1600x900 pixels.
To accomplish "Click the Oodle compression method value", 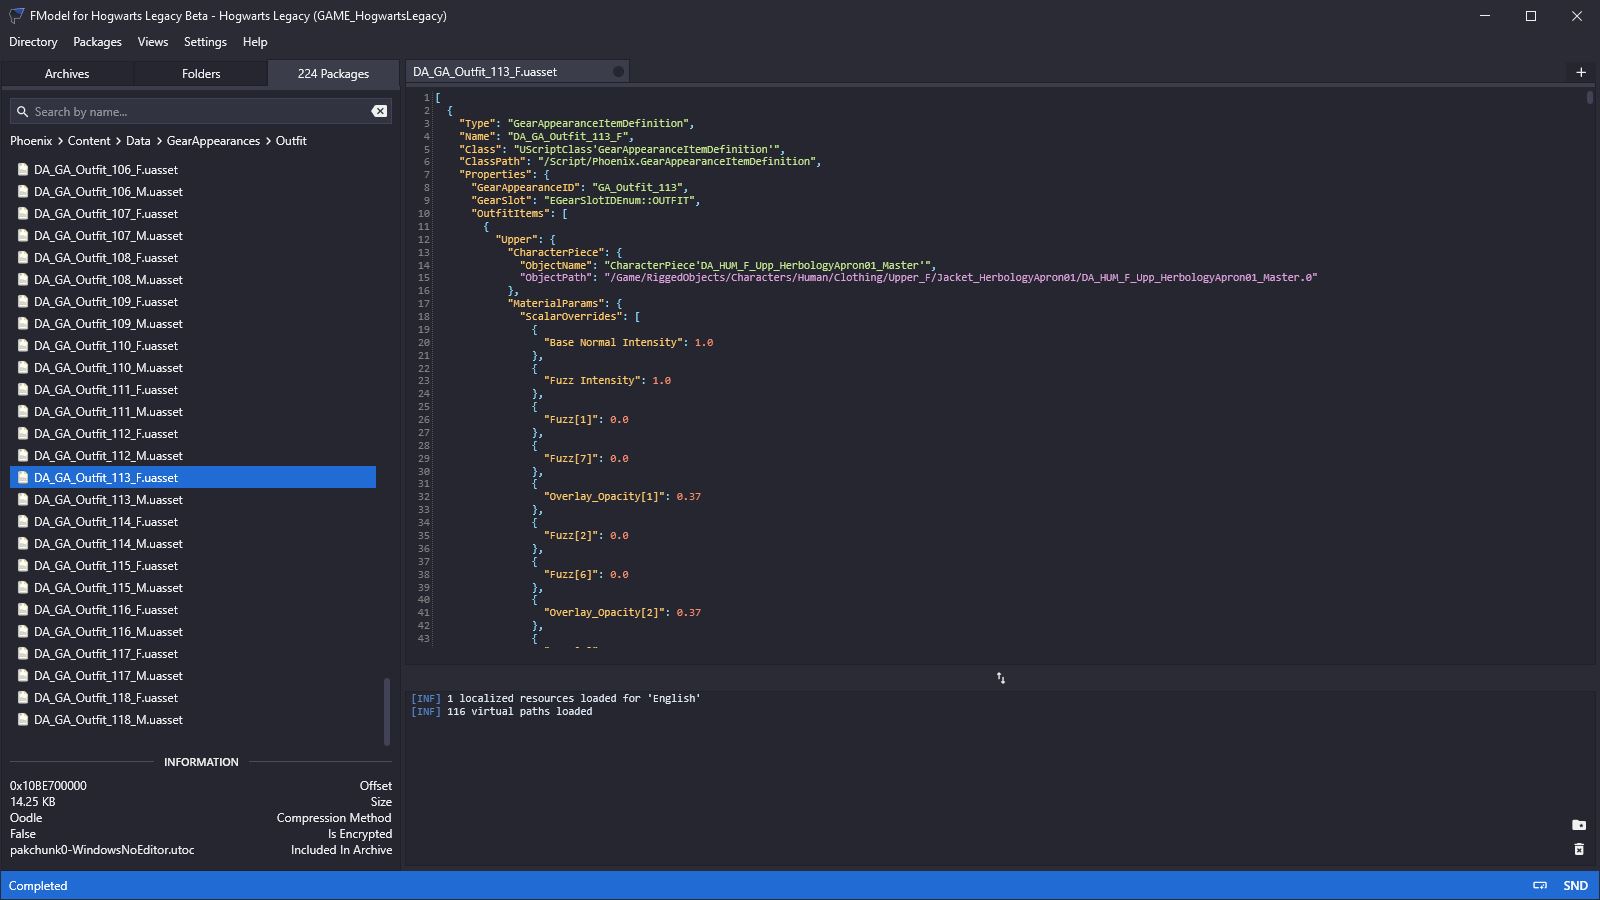I will click(x=26, y=818).
